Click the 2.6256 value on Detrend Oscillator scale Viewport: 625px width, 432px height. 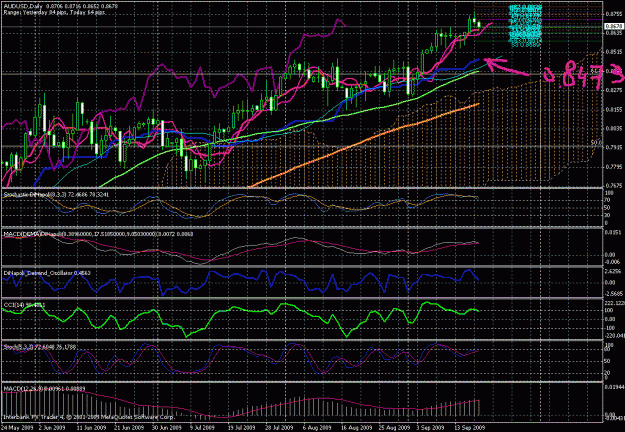pyautogui.click(x=615, y=271)
